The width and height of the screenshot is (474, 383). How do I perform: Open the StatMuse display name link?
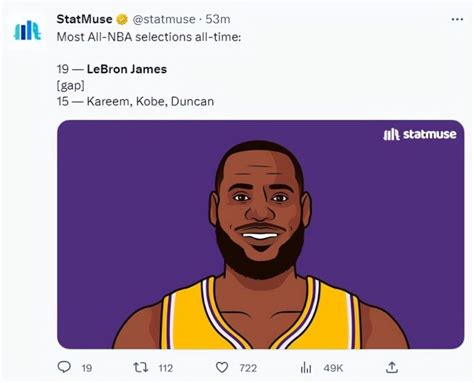coord(84,19)
